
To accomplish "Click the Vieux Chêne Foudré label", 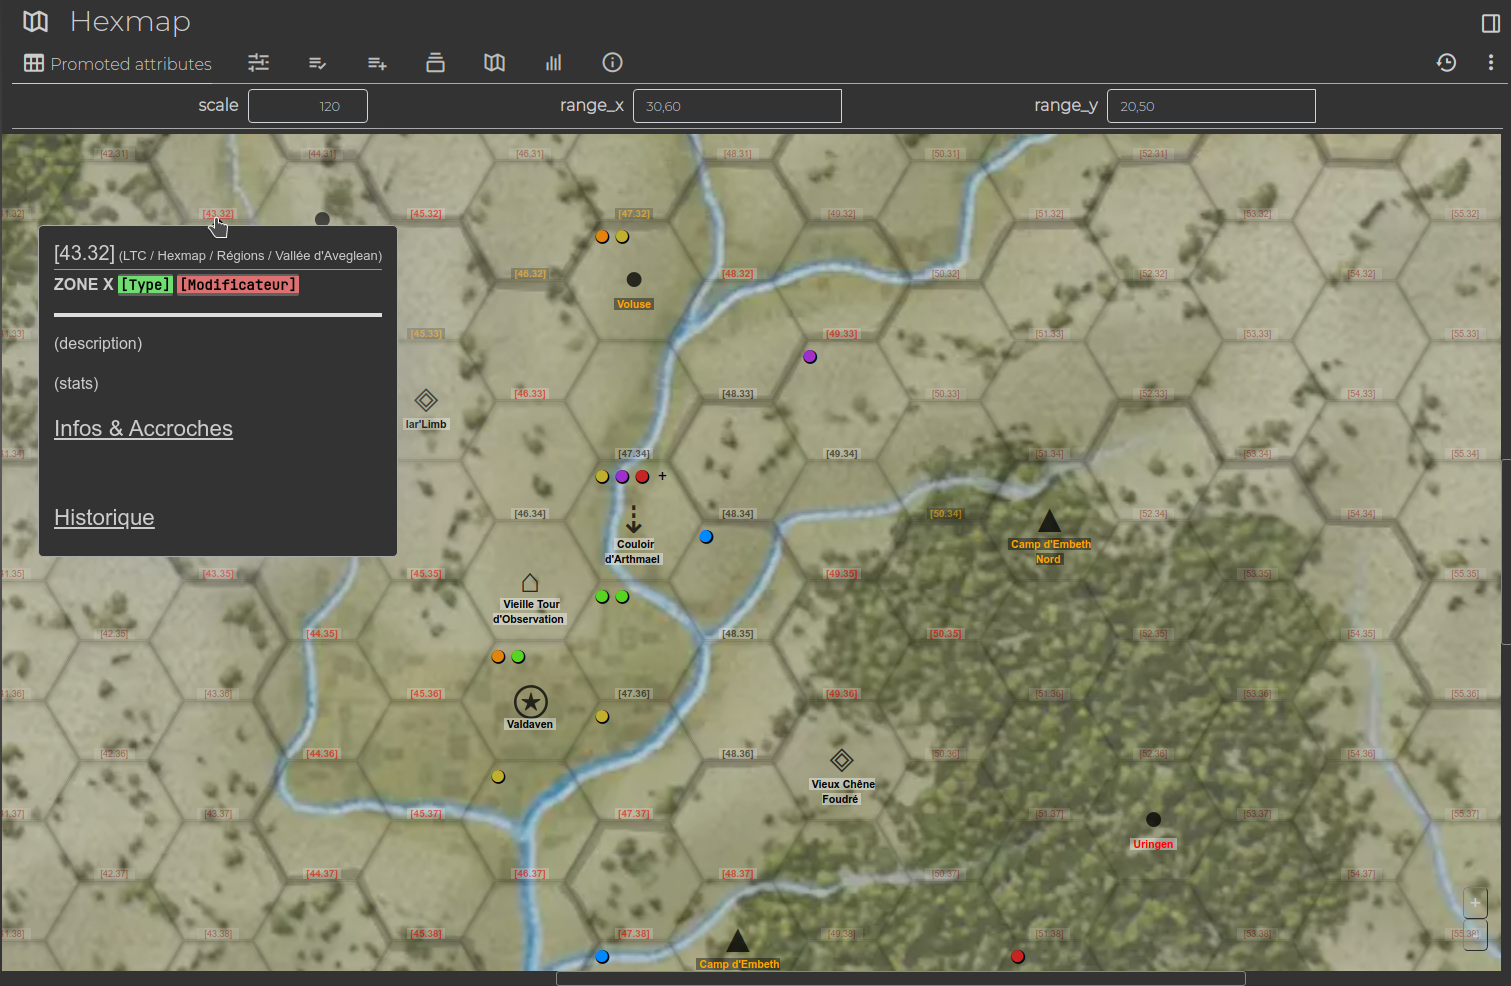I will (842, 792).
